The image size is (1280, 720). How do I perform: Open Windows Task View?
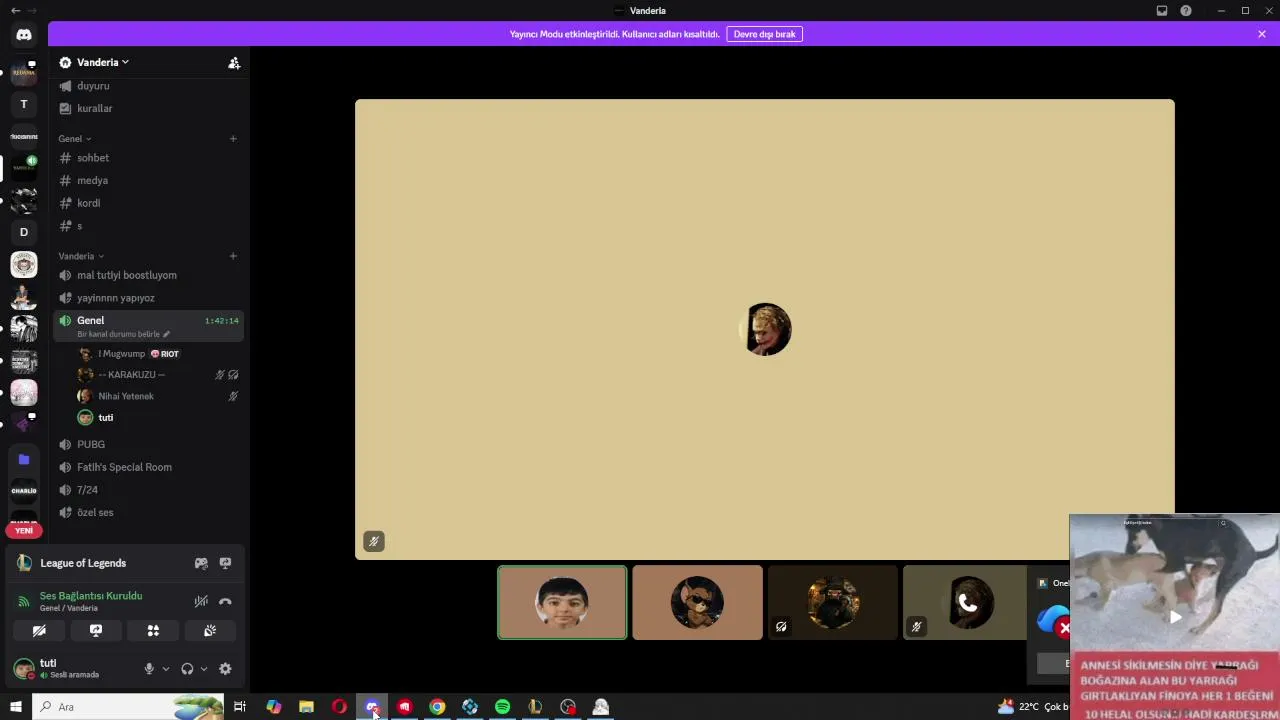(x=240, y=707)
